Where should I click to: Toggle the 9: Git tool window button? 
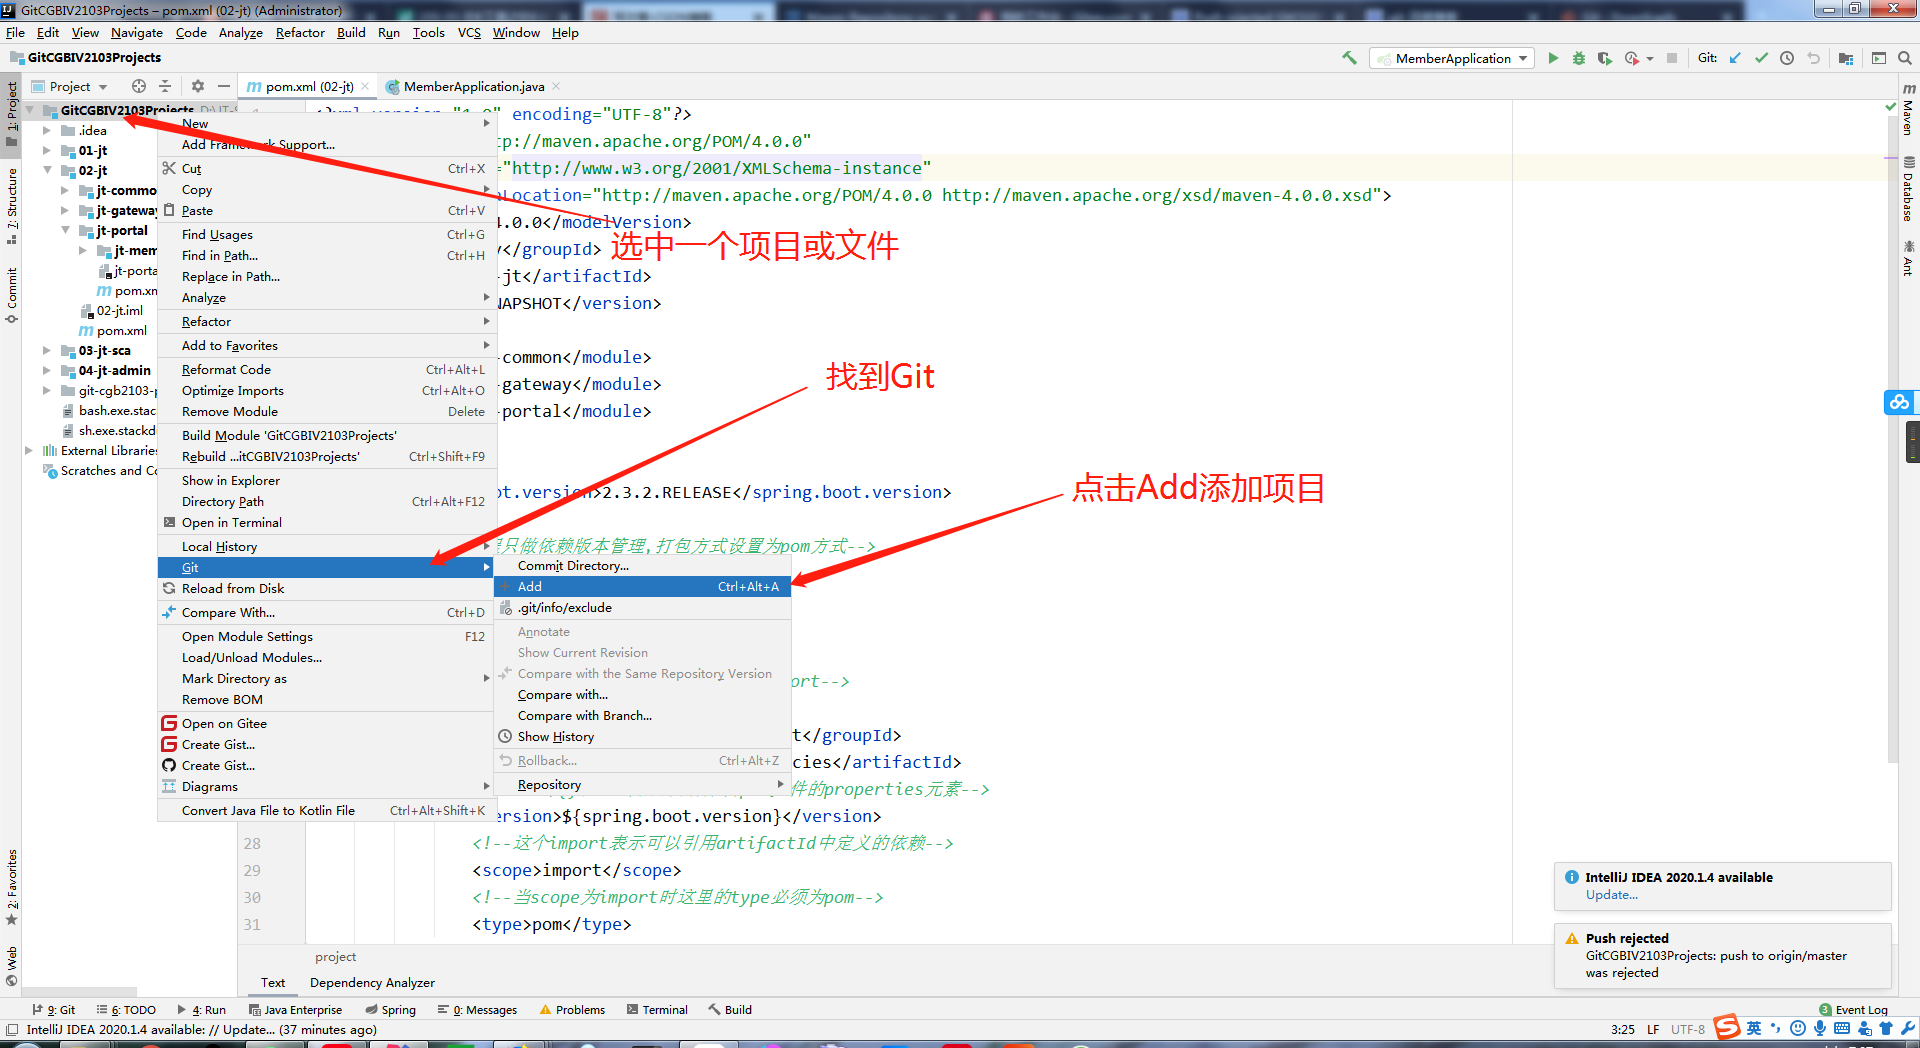(x=54, y=1010)
